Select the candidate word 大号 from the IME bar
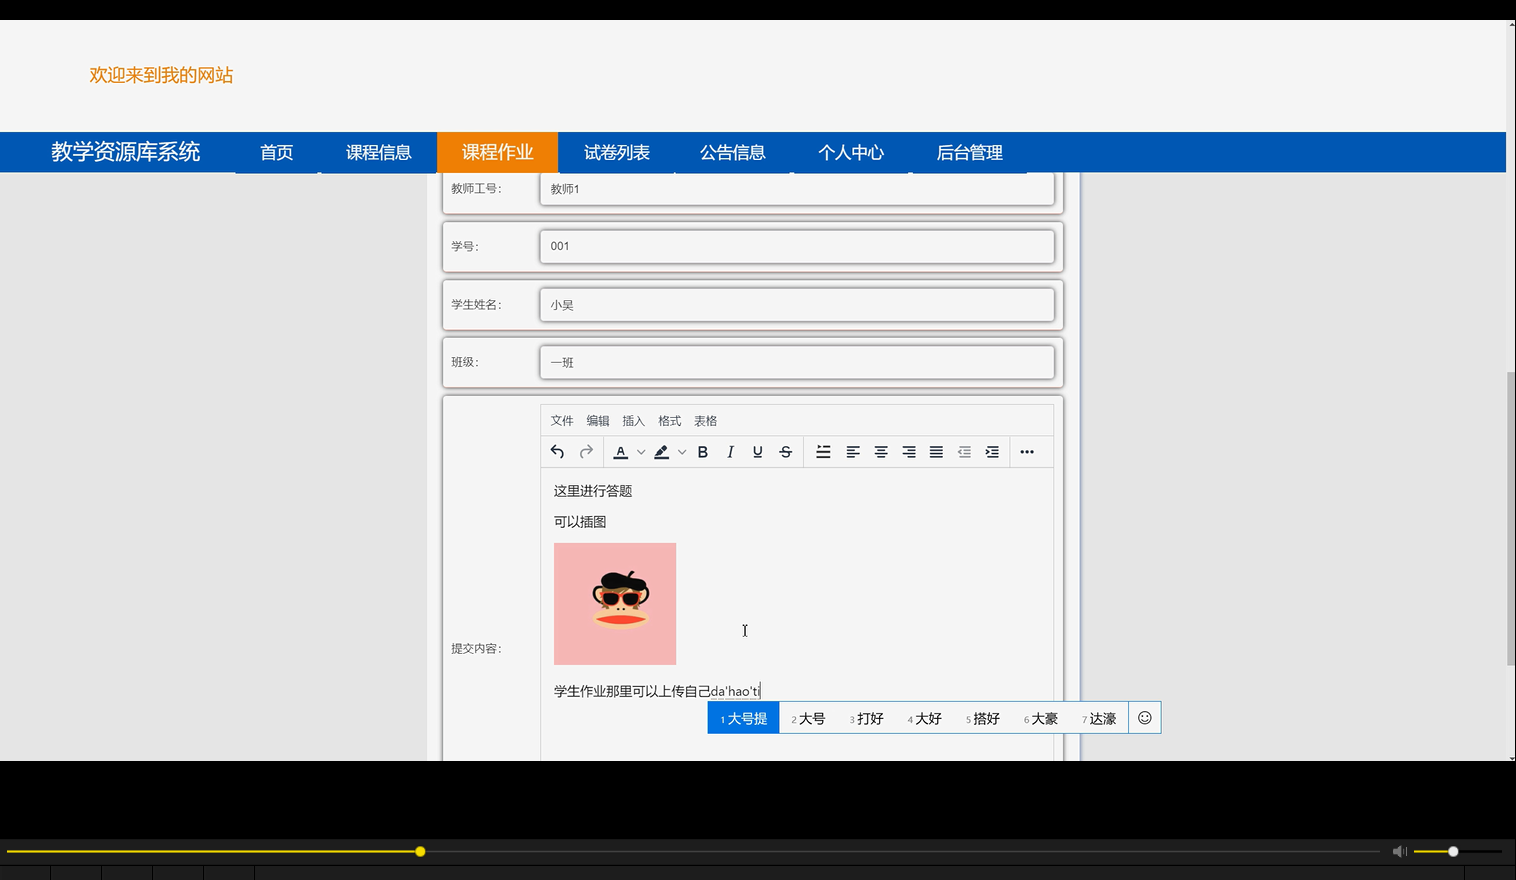 pos(813,717)
